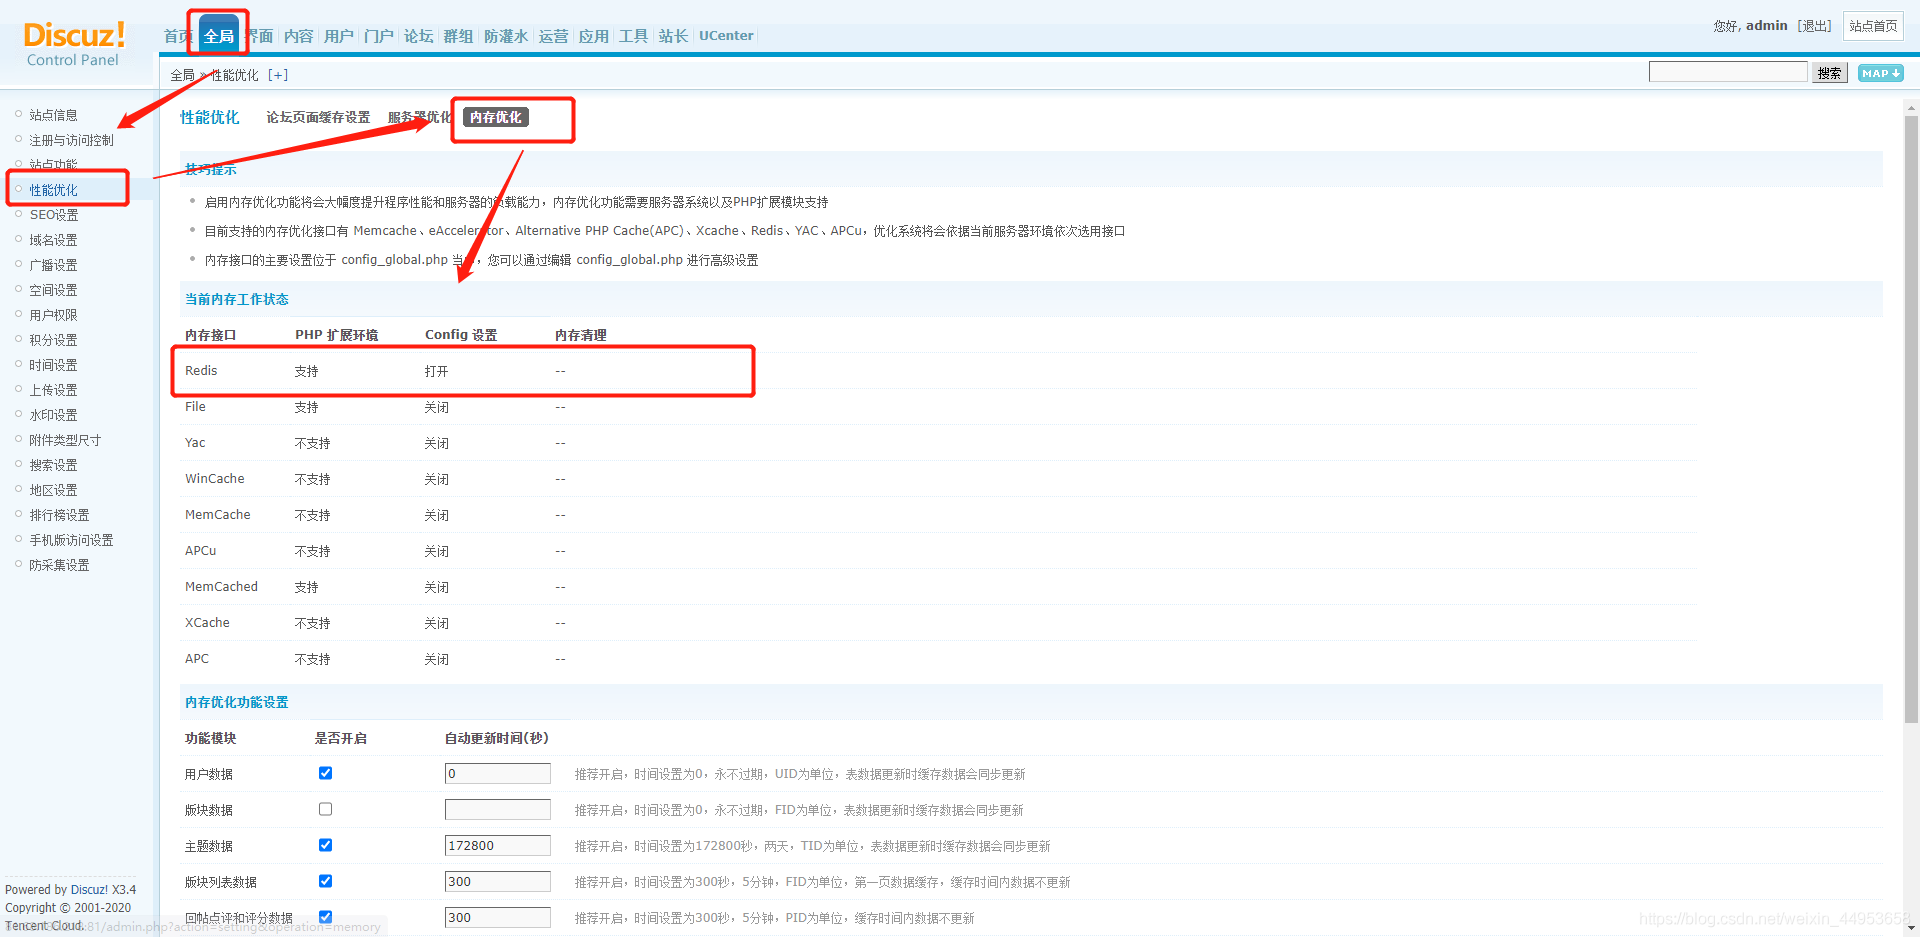Image resolution: width=1920 pixels, height=937 pixels.
Task: Open 积分设置 in the sidebar
Action: click(54, 340)
